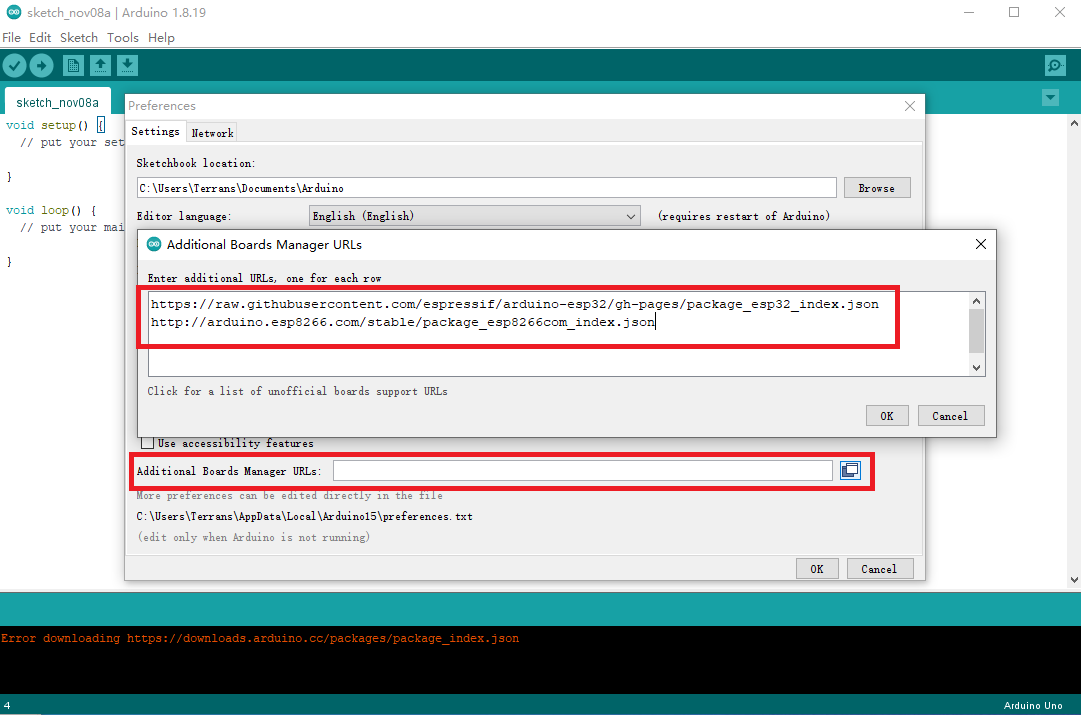Image resolution: width=1081 pixels, height=715 pixels.
Task: Click the Open sketch up-arrow icon
Action: (x=101, y=66)
